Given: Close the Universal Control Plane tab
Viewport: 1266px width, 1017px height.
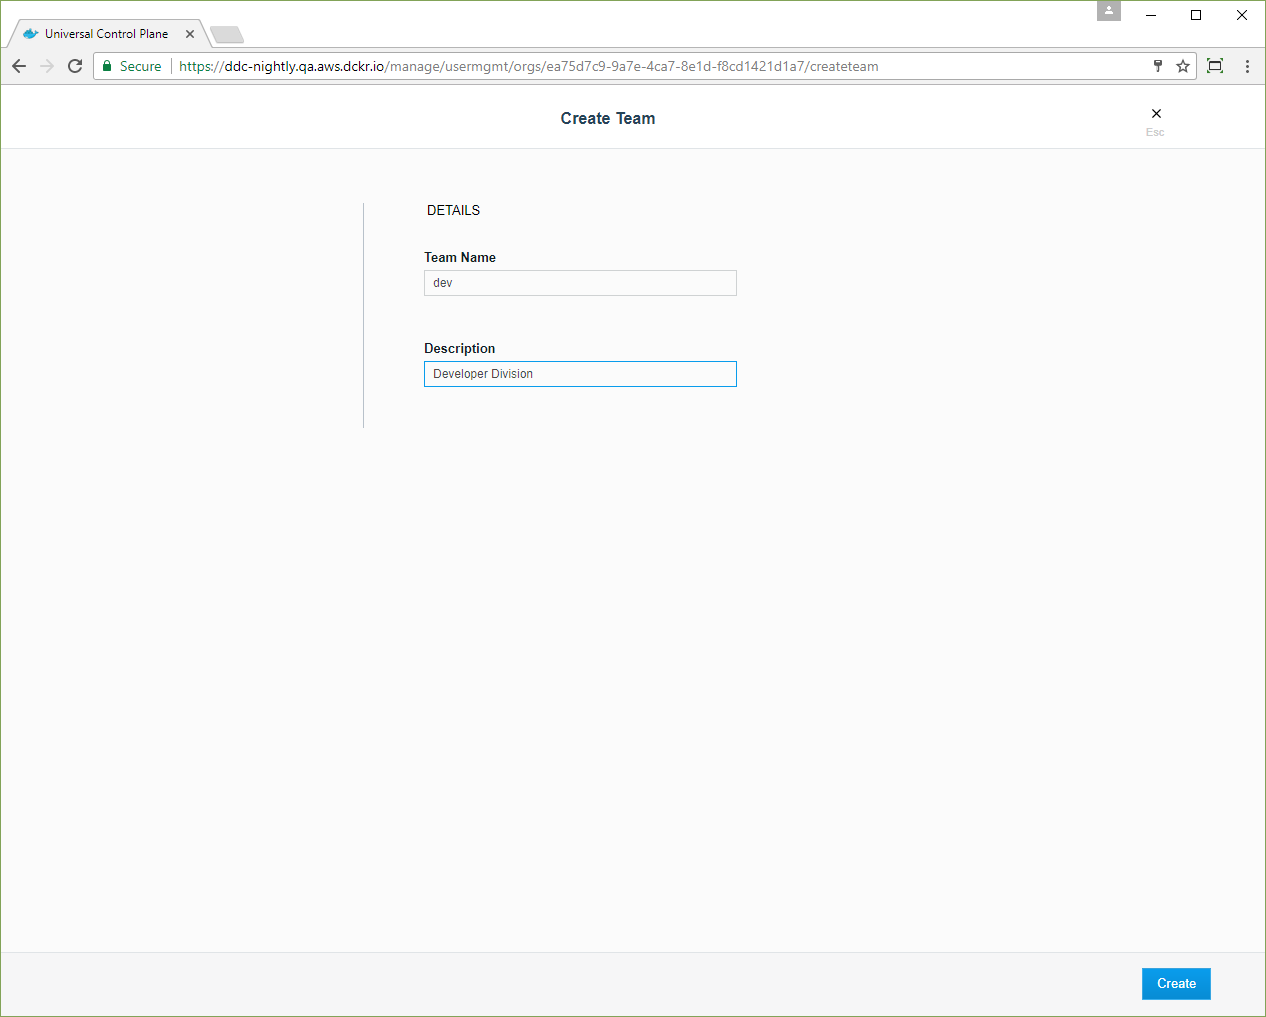Looking at the screenshot, I should 190,34.
